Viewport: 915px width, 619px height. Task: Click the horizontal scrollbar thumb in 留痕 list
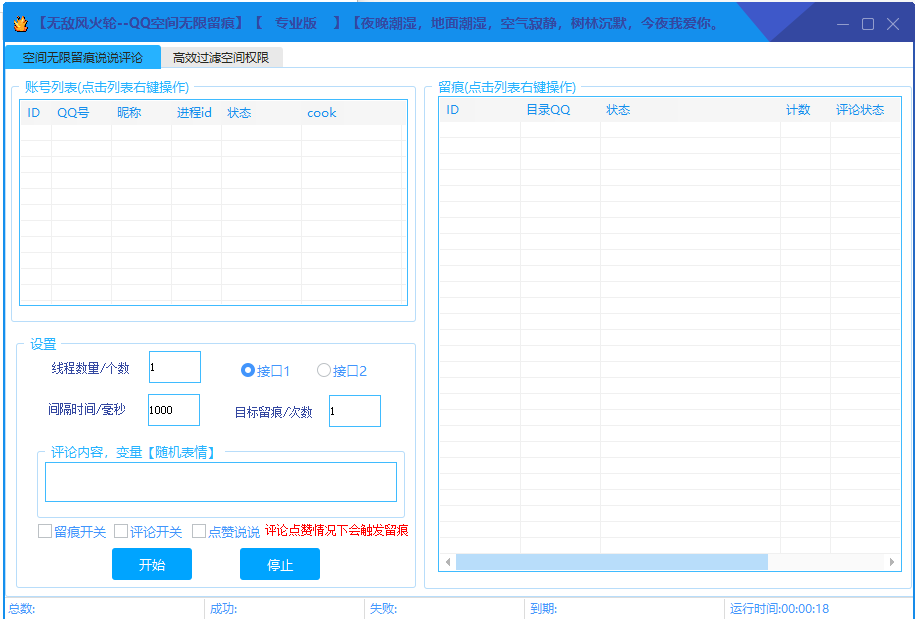(x=611, y=562)
